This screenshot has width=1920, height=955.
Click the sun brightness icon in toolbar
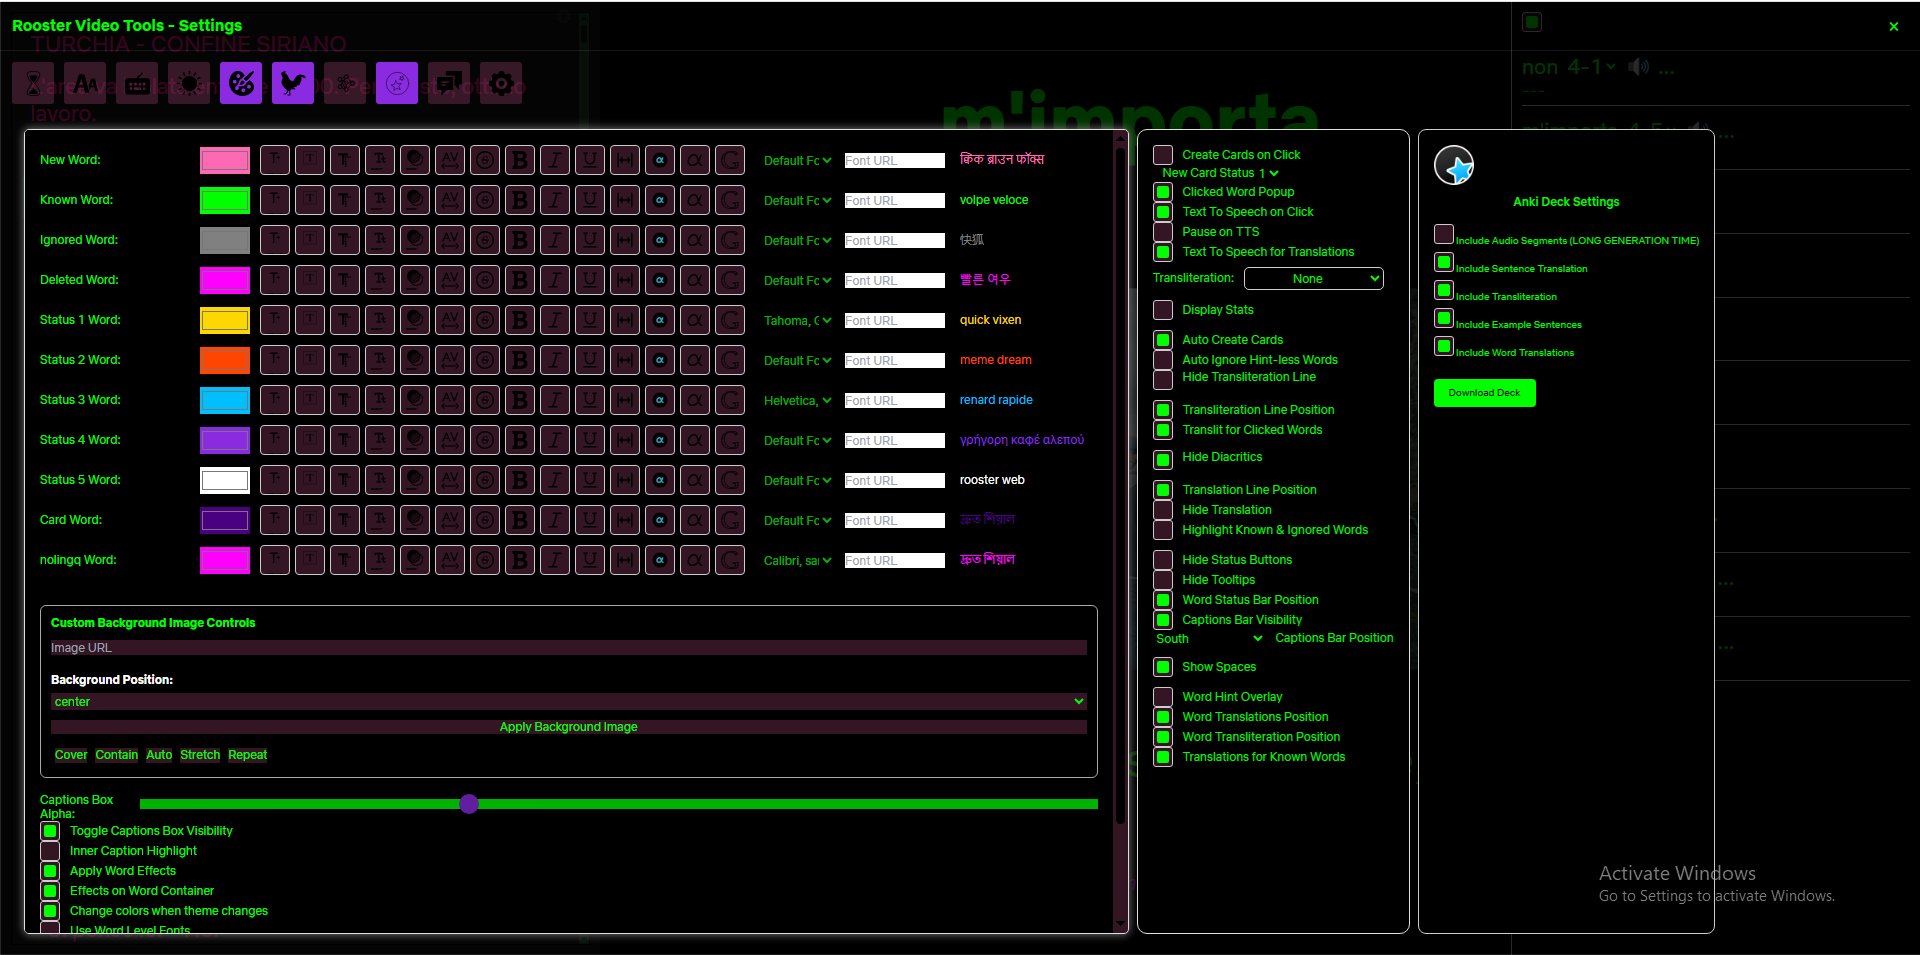coord(189,83)
